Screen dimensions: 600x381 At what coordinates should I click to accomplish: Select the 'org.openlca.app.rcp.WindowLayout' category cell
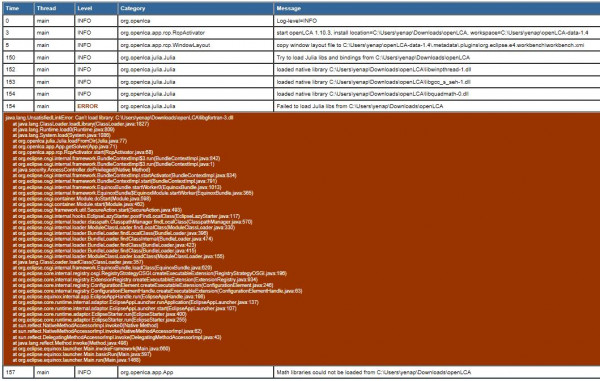195,45
